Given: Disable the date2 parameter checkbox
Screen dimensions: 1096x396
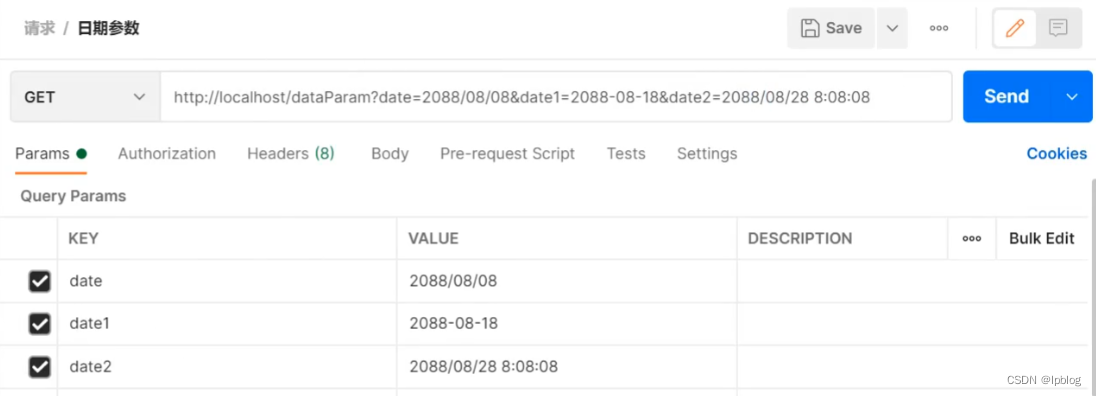Looking at the screenshot, I should 39,367.
